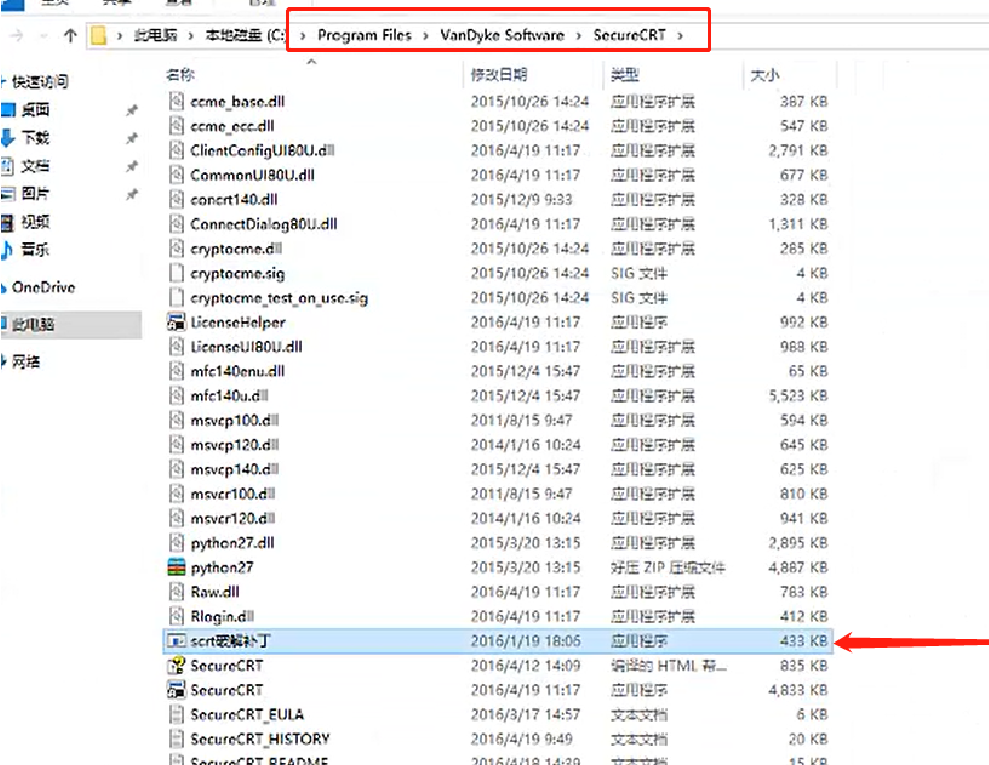Screen dimensions: 989x765
Task: Select the msvcp100.dll file name
Action: 235,421
